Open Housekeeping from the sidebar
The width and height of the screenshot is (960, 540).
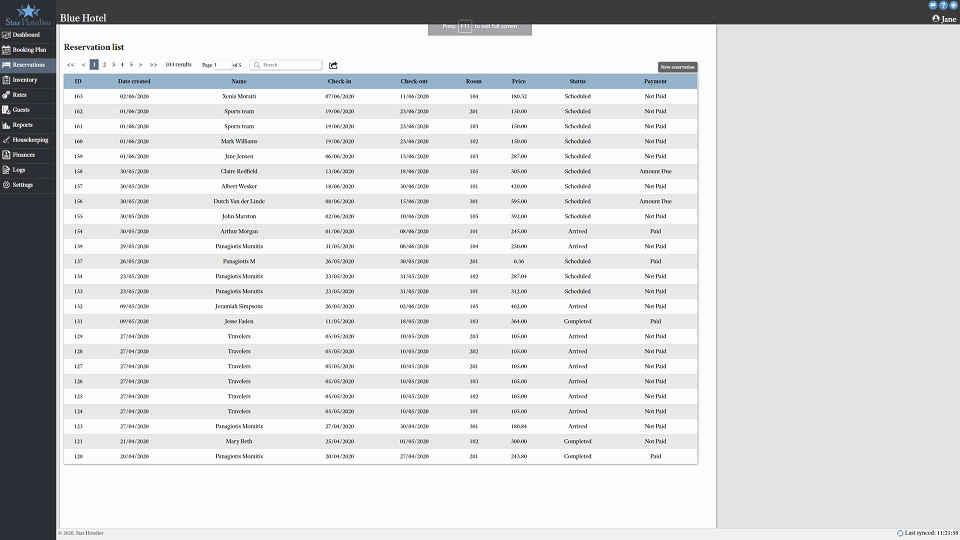pos(28,140)
